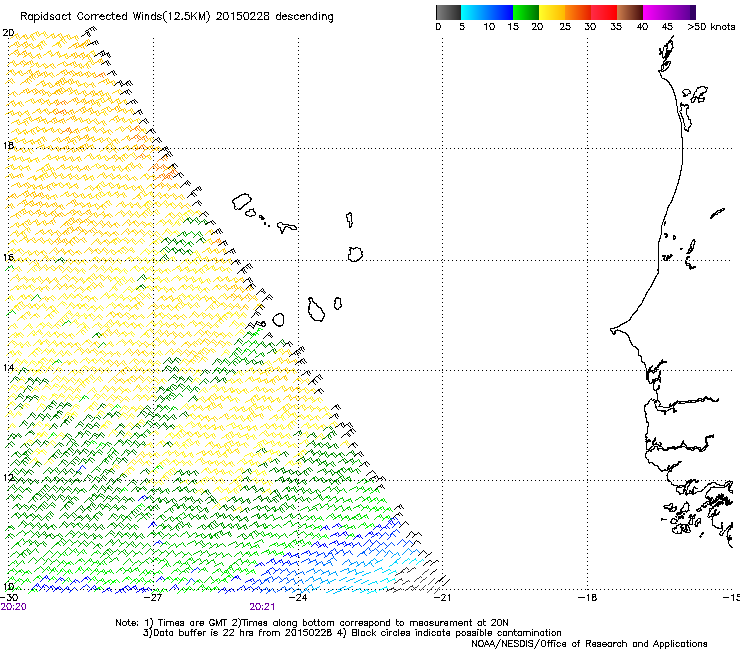Click the latitude label '18' on left axis
The height and width of the screenshot is (650, 740).
pos(8,145)
